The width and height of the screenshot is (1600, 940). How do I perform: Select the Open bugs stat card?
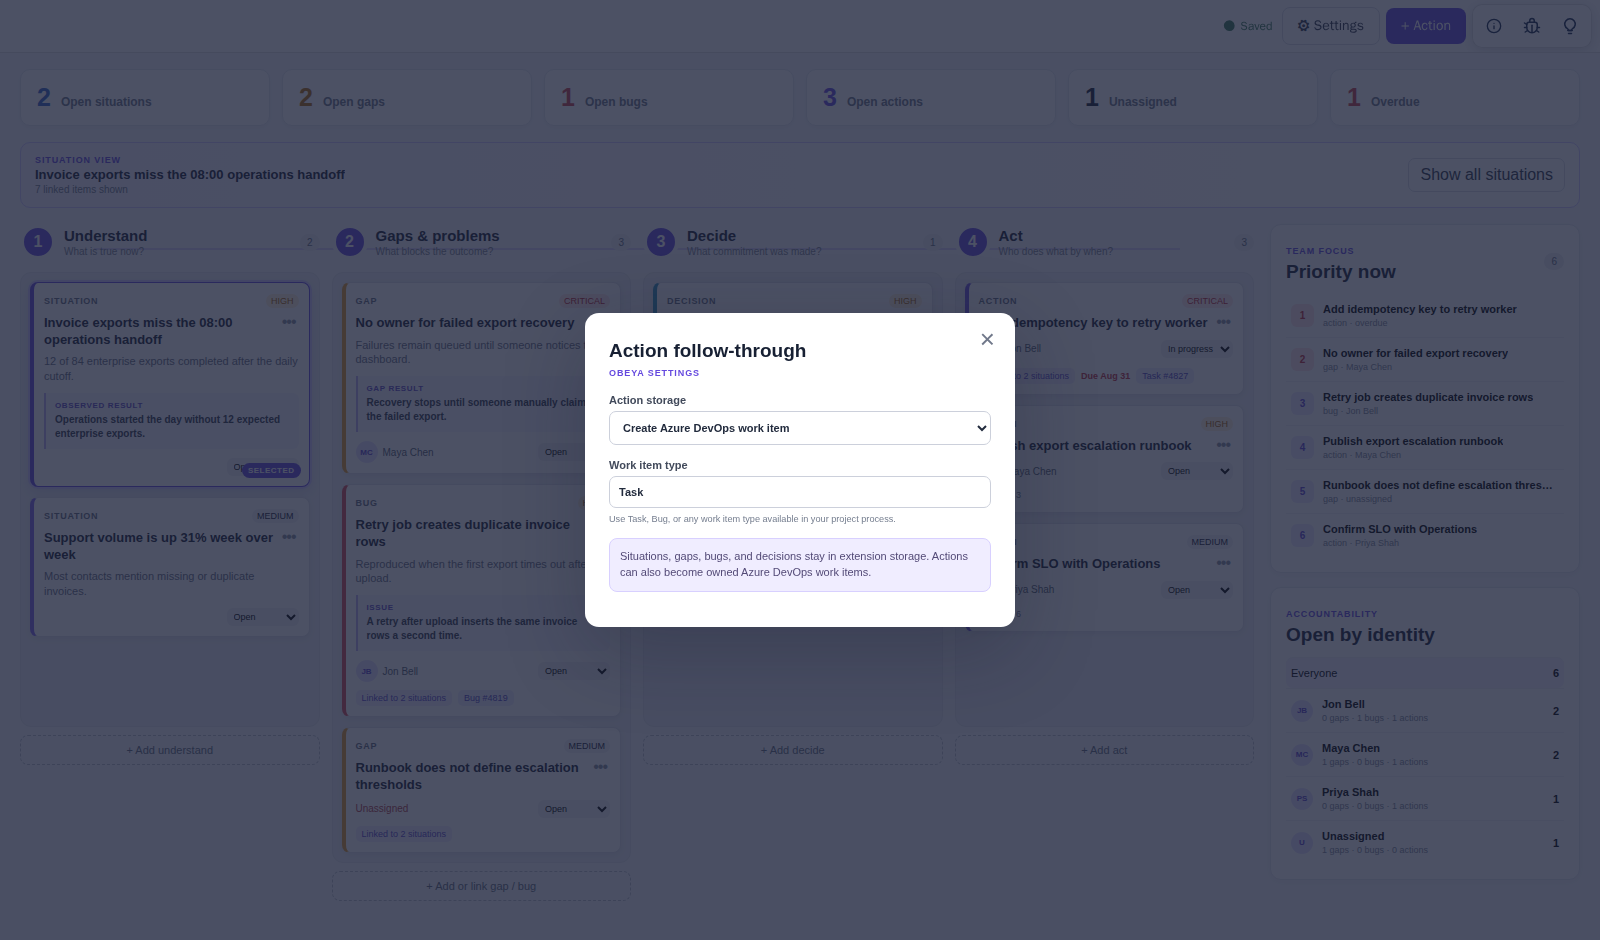[669, 98]
